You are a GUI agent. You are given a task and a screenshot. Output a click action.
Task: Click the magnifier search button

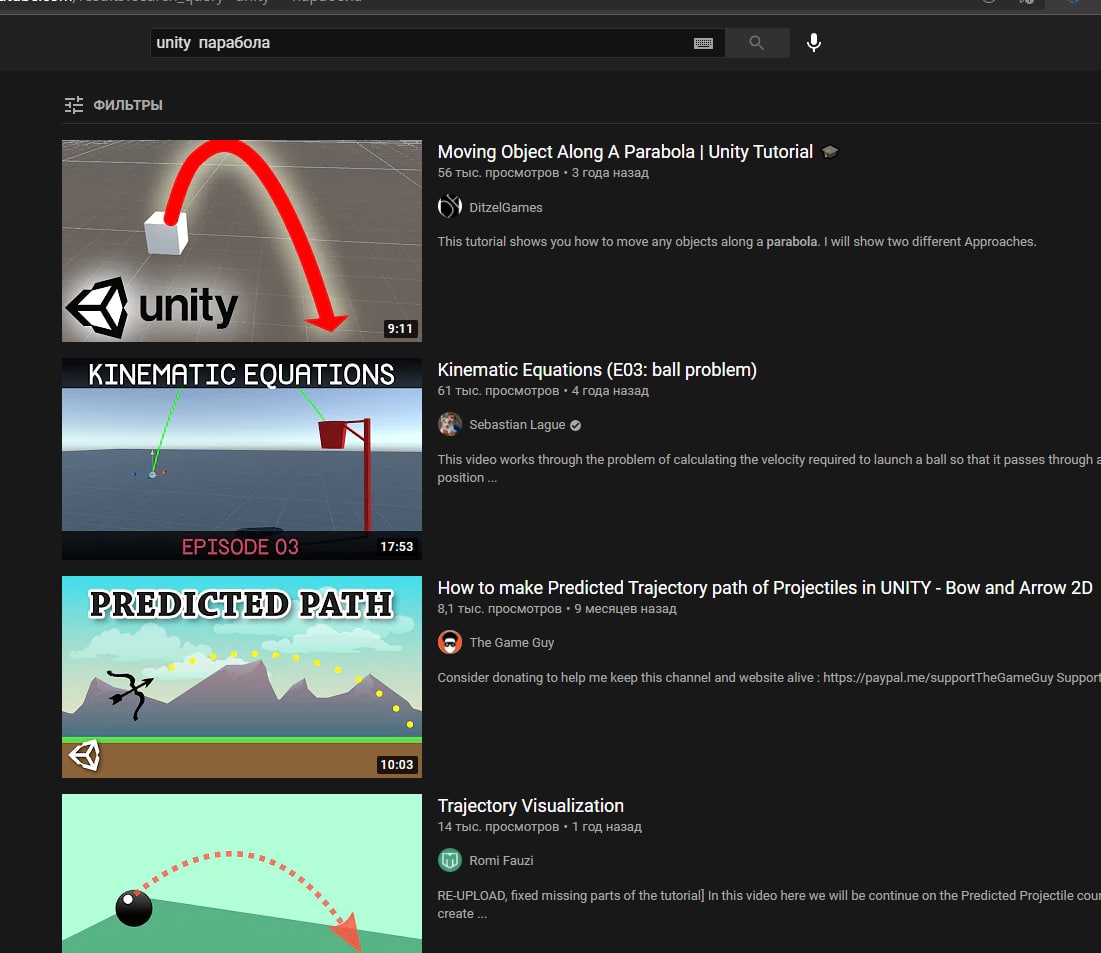tap(756, 43)
